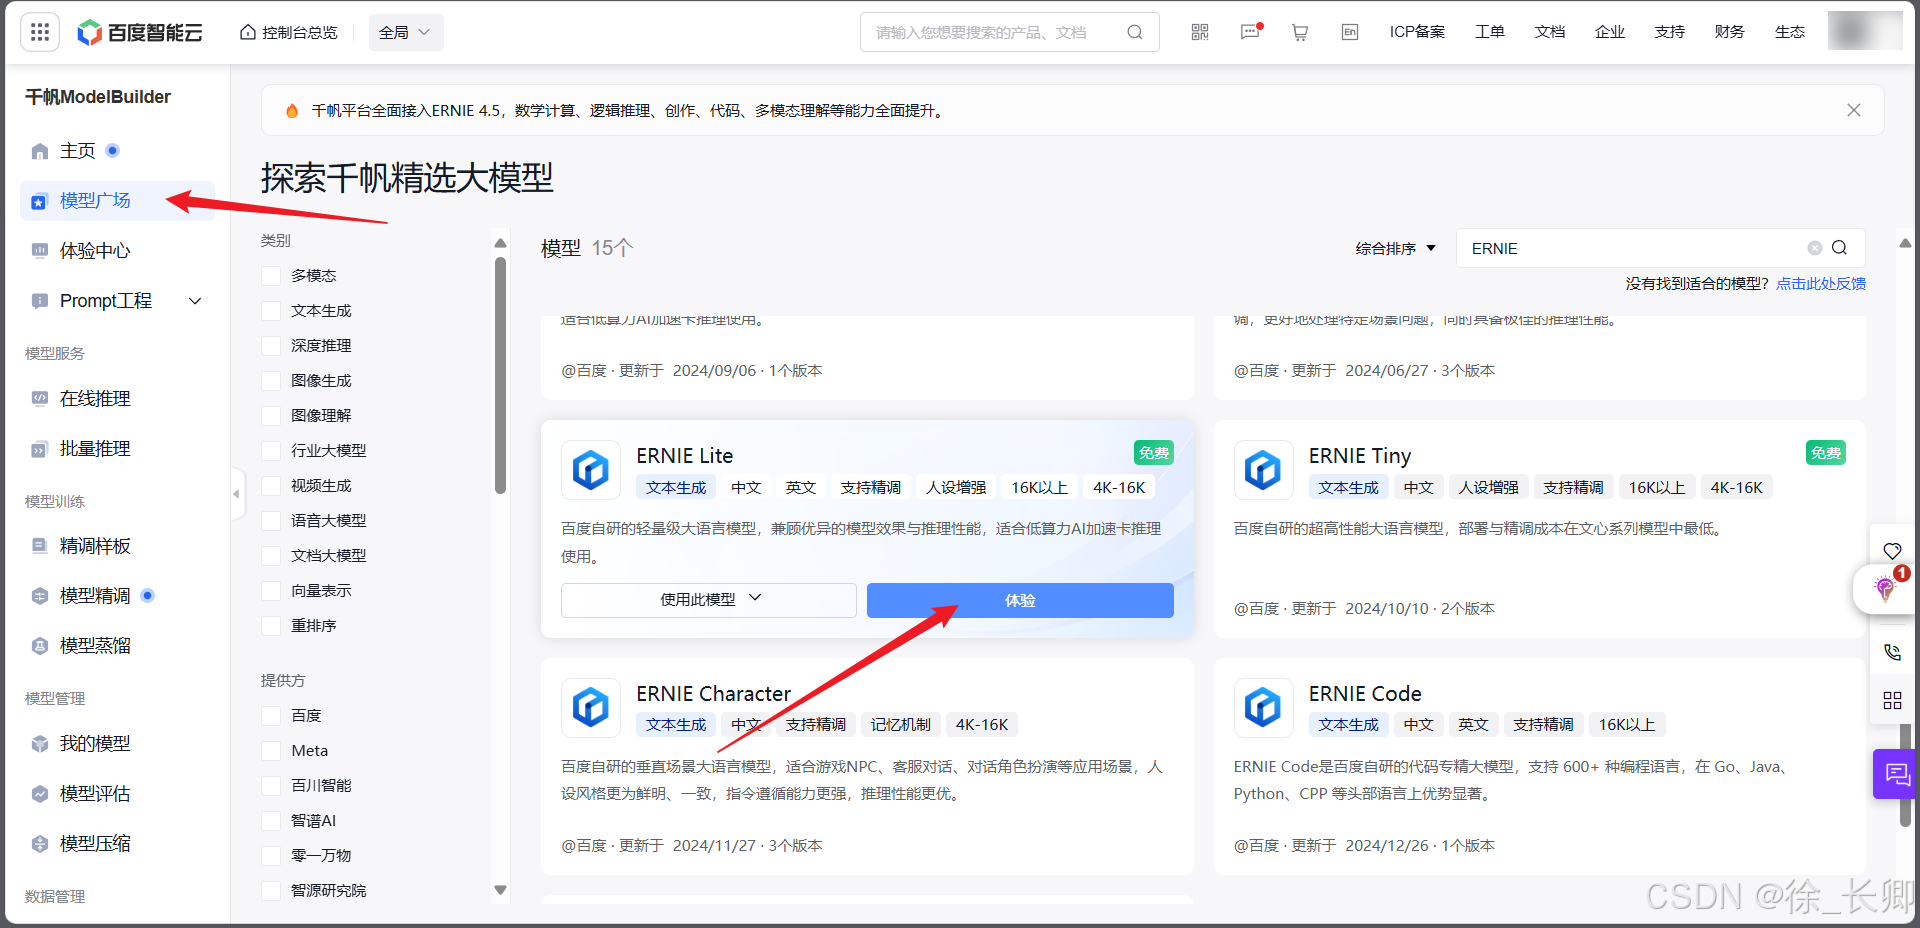Open the apps grid menu icon
Screen dimensions: 1920x928
40,32
